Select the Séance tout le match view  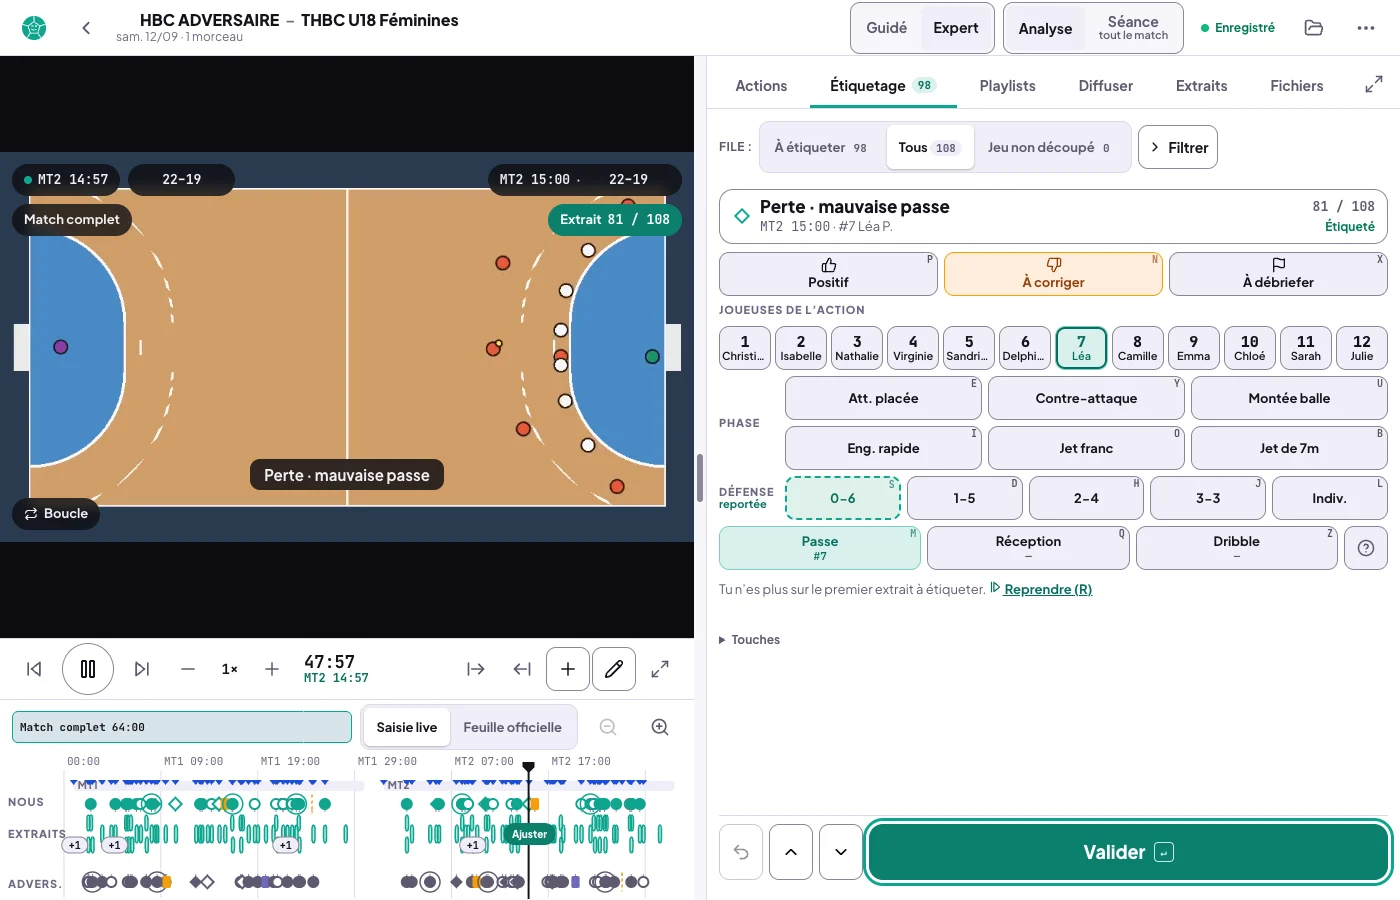pyautogui.click(x=1133, y=28)
